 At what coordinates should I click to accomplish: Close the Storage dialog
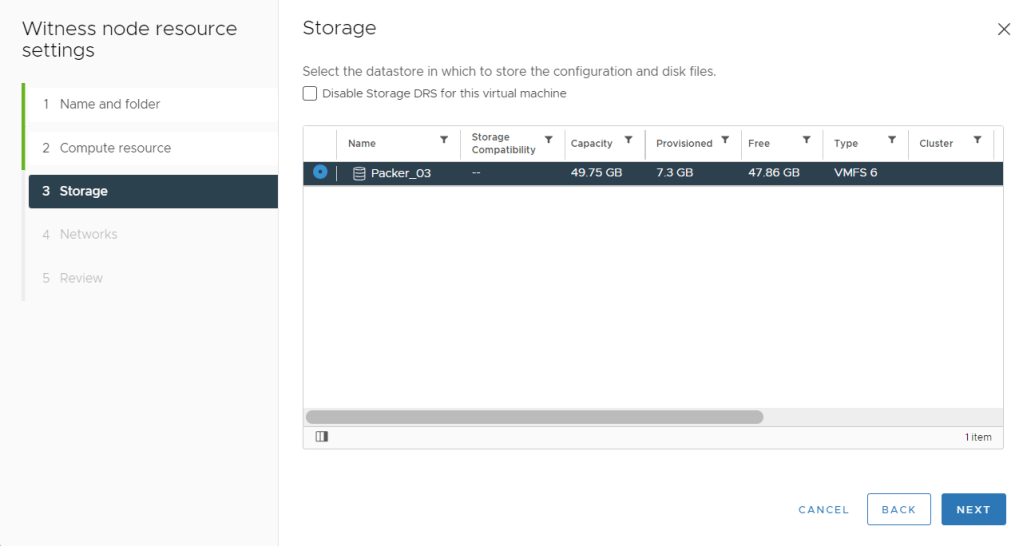(x=1004, y=30)
